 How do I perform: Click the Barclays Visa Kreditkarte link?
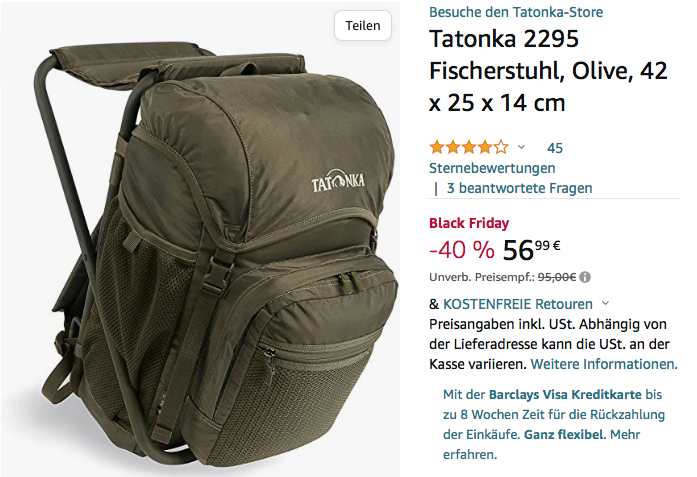tap(565, 394)
